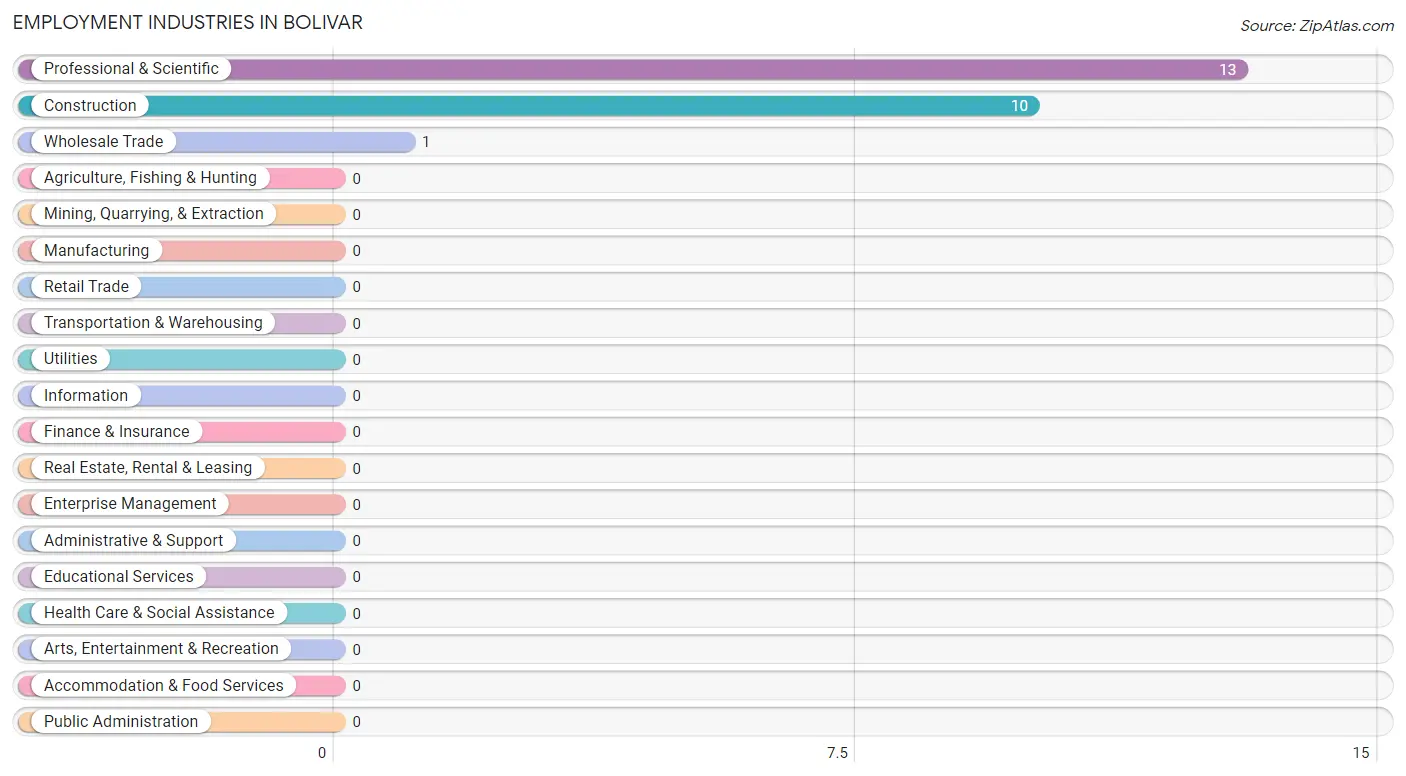The height and width of the screenshot is (776, 1406).
Task: Click Educational Services label
Action: pos(119,576)
